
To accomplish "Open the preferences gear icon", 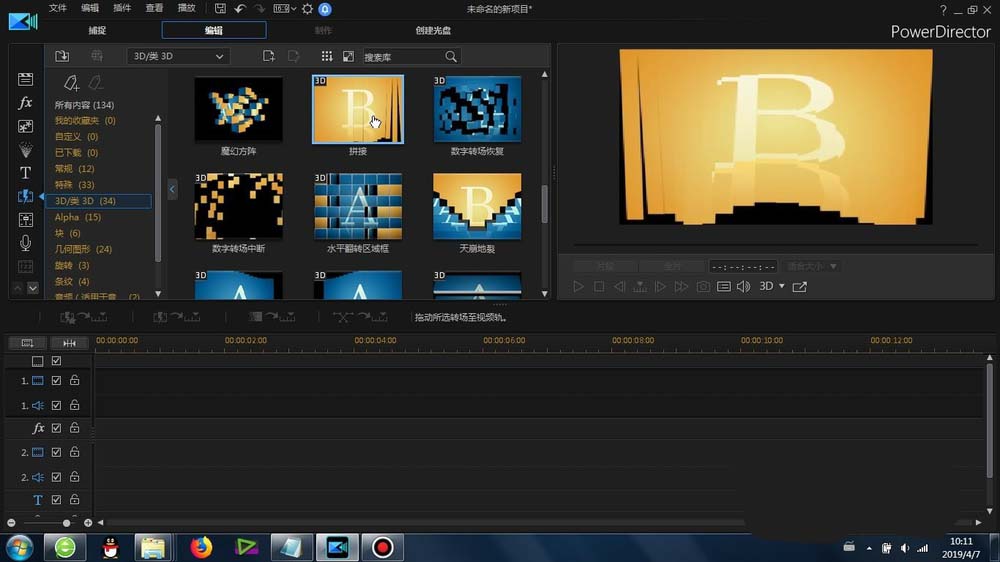I will tap(307, 9).
